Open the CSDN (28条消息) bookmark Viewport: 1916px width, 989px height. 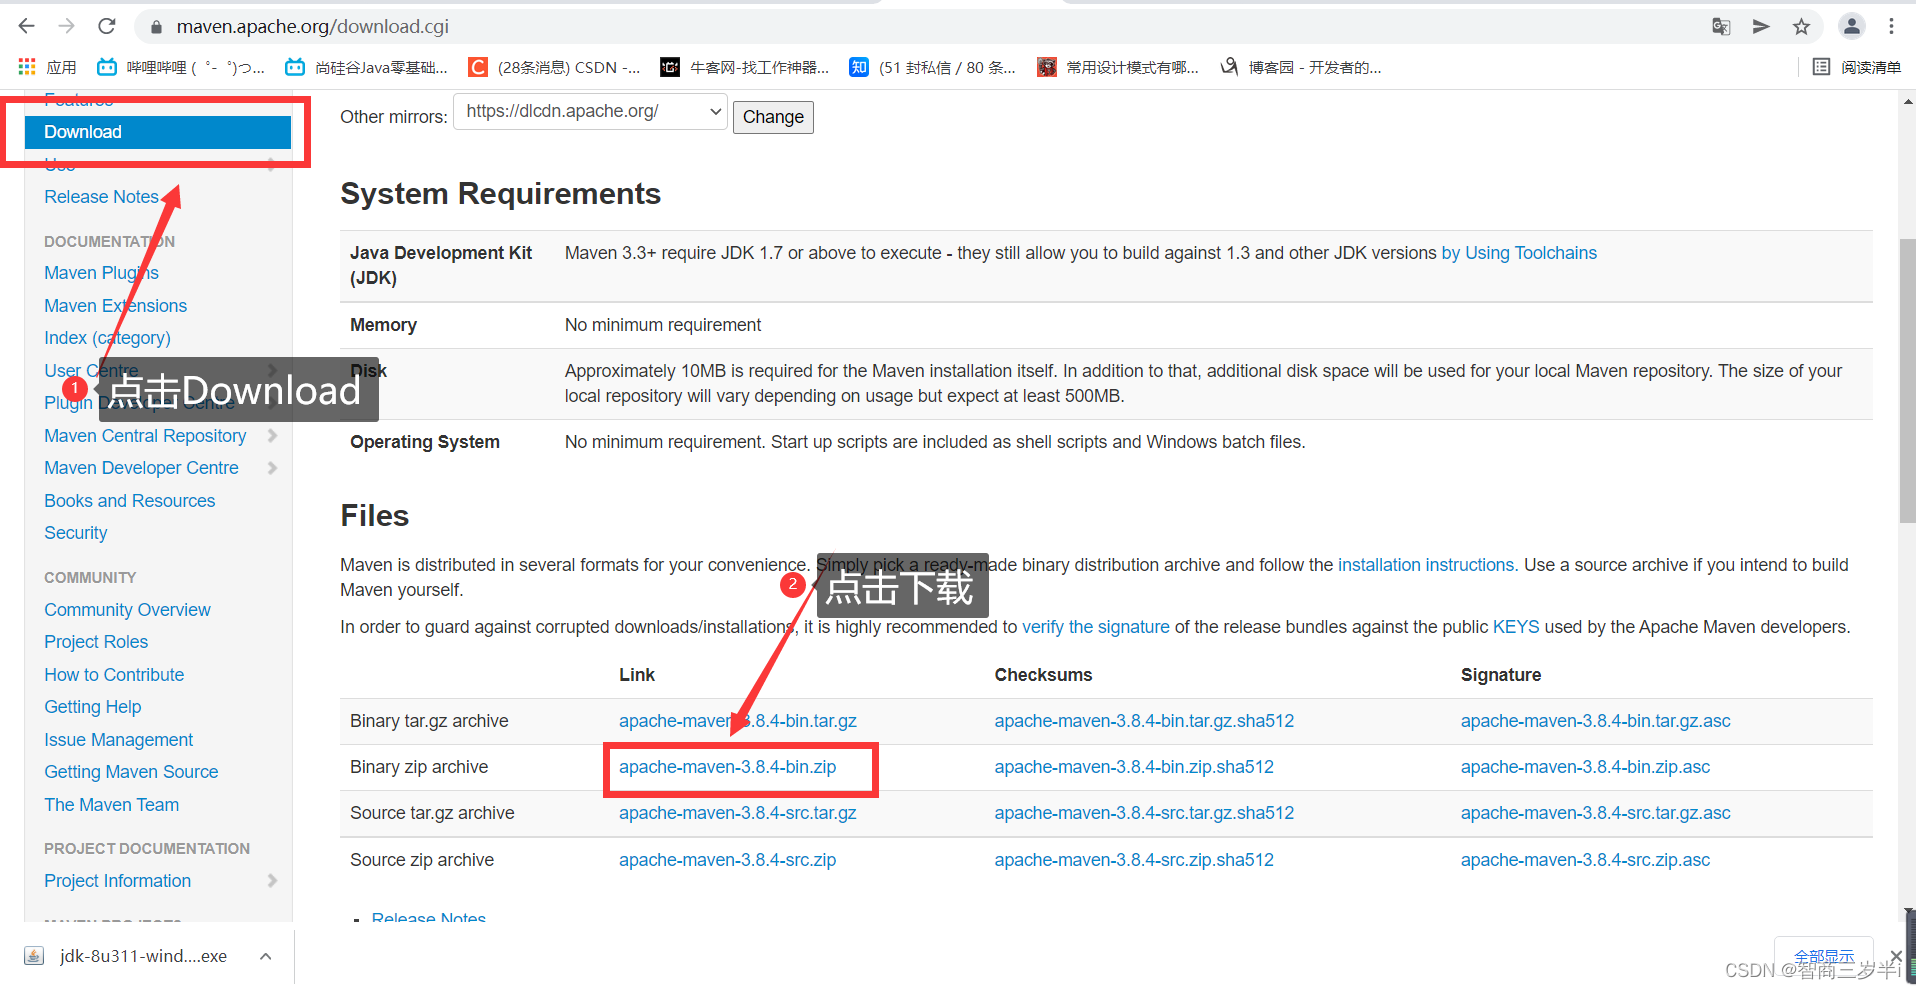pos(555,67)
